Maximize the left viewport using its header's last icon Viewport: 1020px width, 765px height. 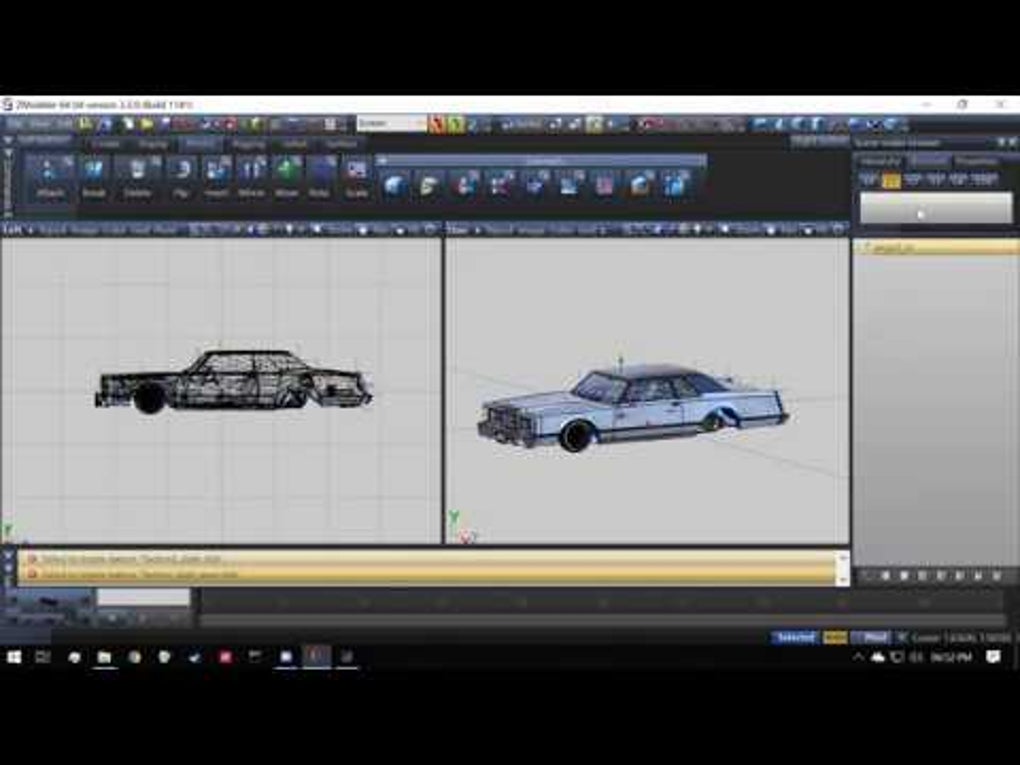tap(430, 229)
